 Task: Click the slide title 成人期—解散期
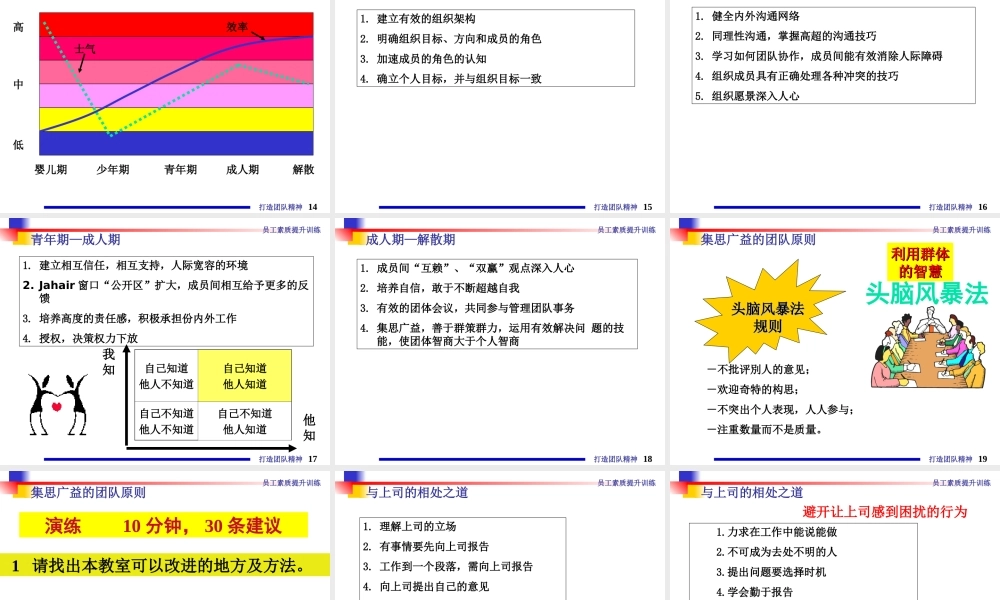pyautogui.click(x=411, y=239)
